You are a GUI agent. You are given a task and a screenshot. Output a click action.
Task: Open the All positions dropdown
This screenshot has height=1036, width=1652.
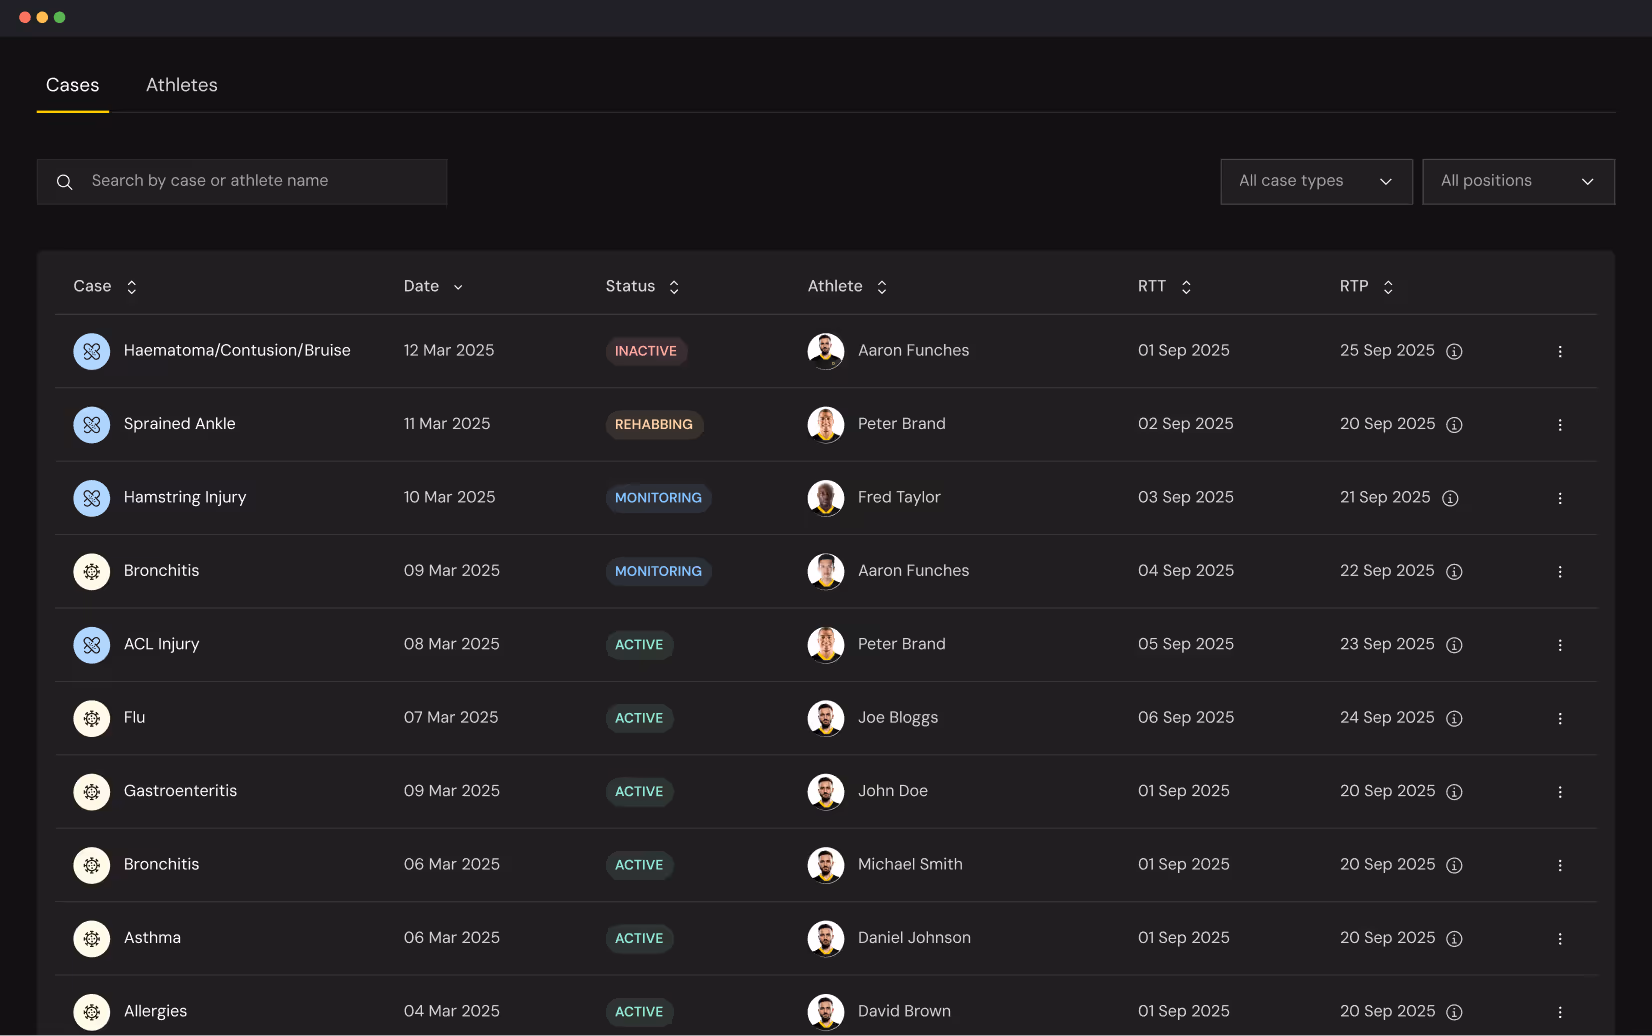coord(1518,181)
